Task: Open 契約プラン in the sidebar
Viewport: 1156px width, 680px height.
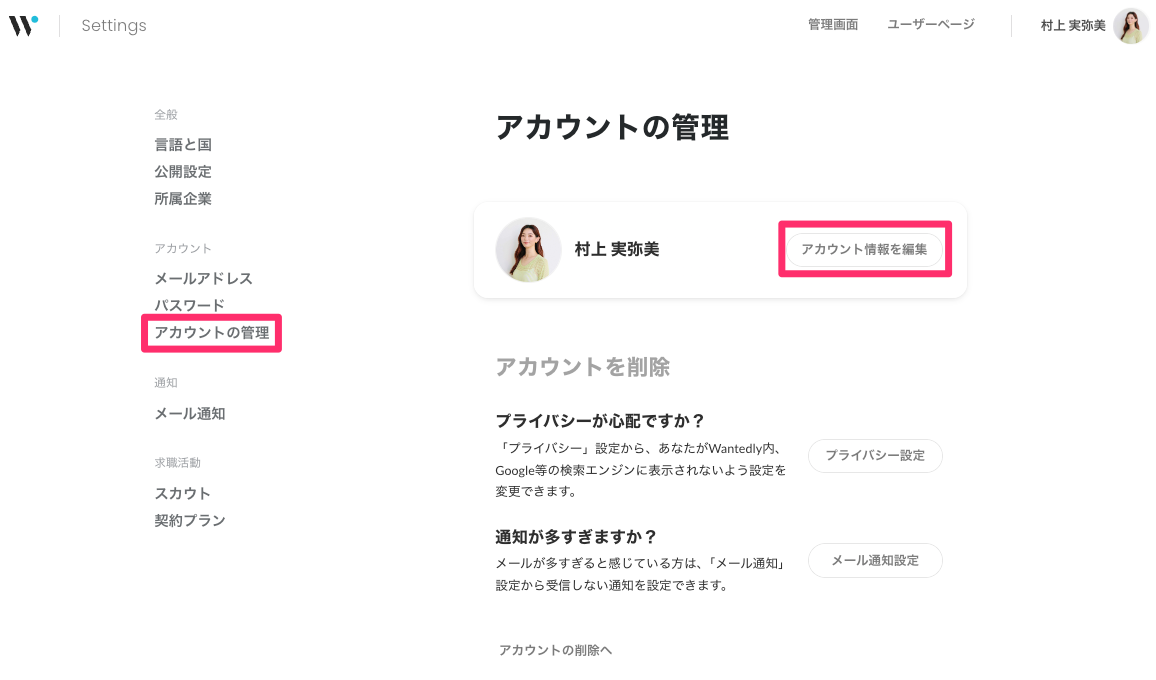Action: 190,521
